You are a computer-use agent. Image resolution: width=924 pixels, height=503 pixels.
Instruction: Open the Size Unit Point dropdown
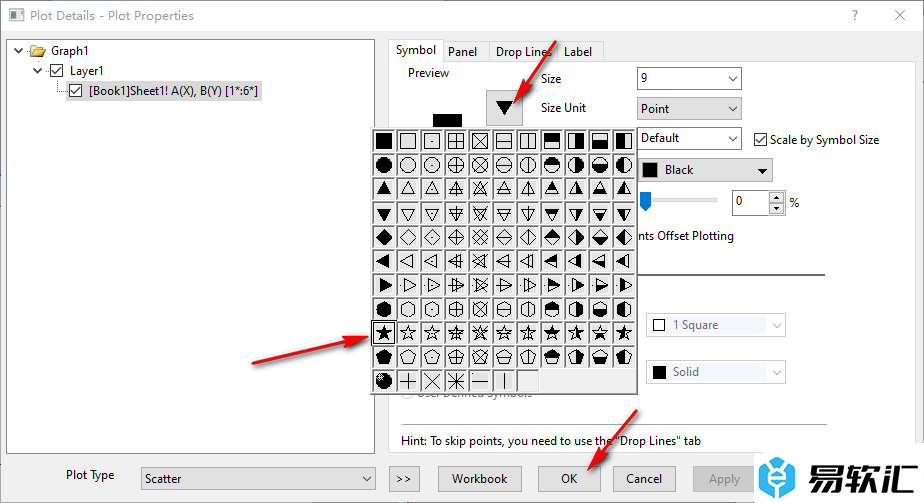point(689,108)
